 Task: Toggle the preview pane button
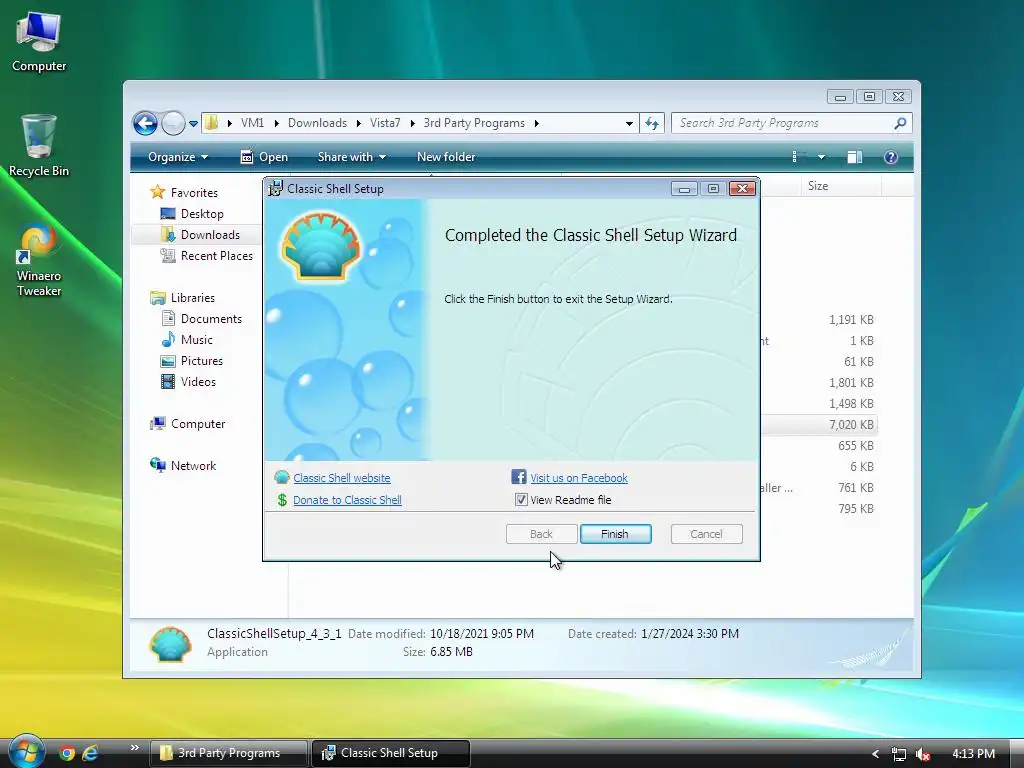point(855,157)
